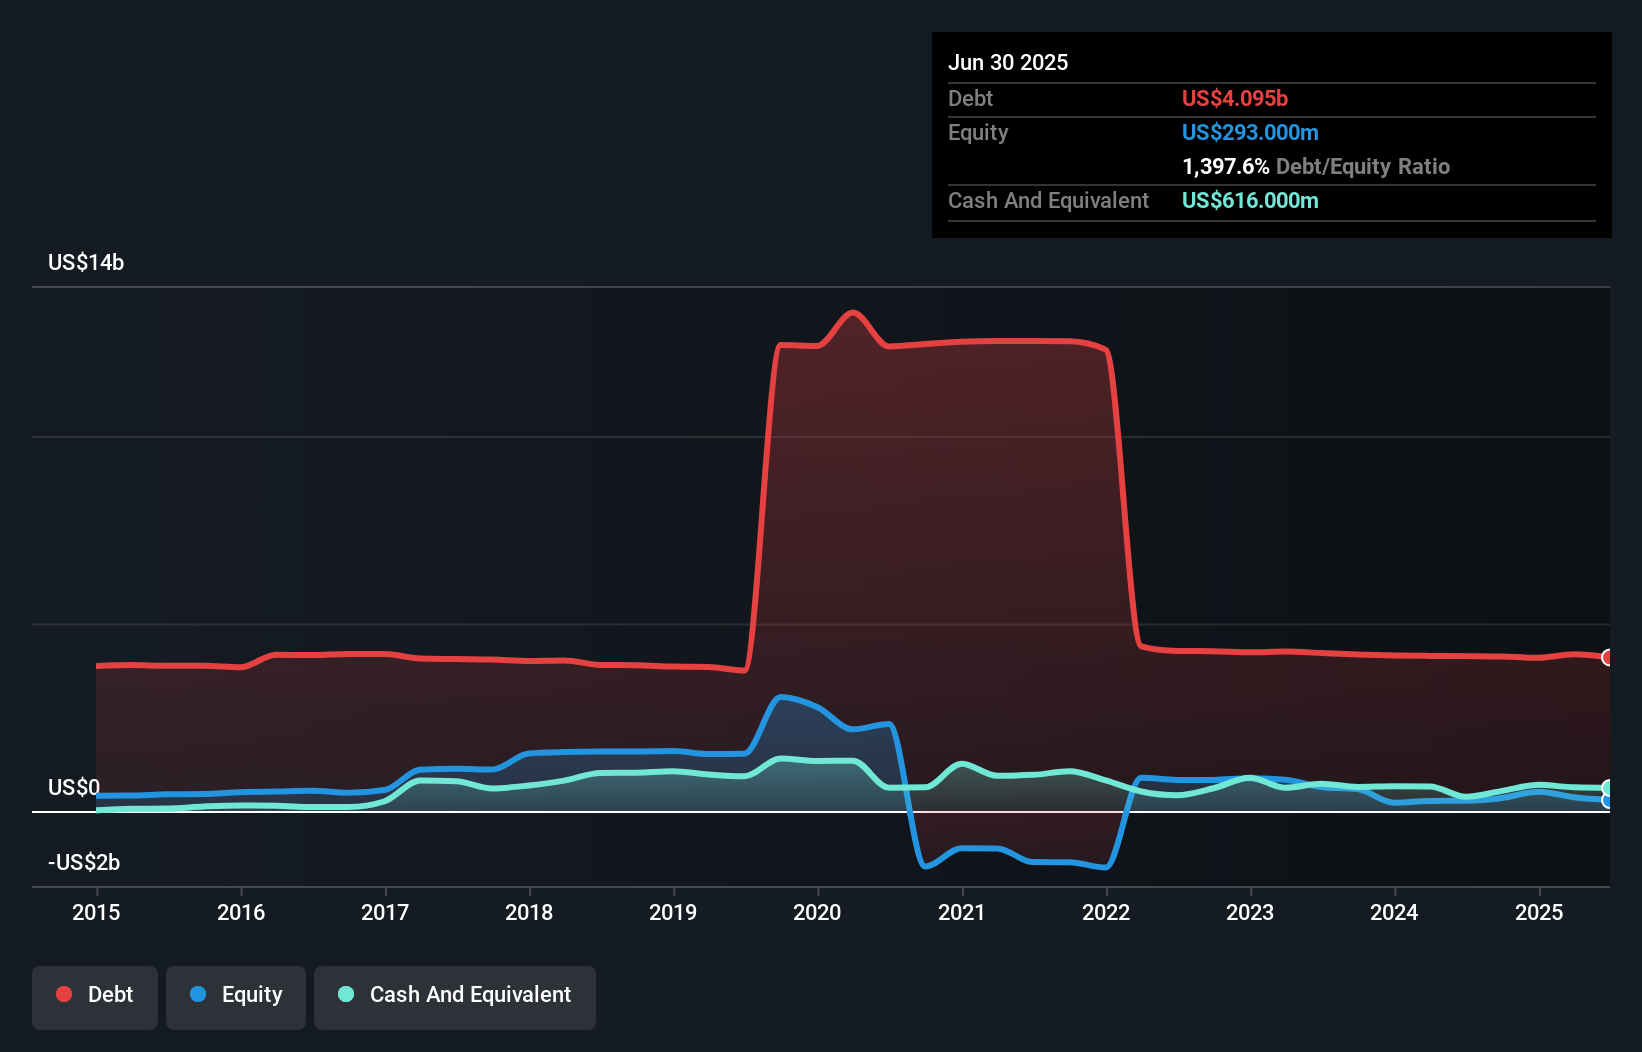This screenshot has height=1052, width=1642.
Task: Click the 2015 x-axis label
Action: [x=96, y=912]
